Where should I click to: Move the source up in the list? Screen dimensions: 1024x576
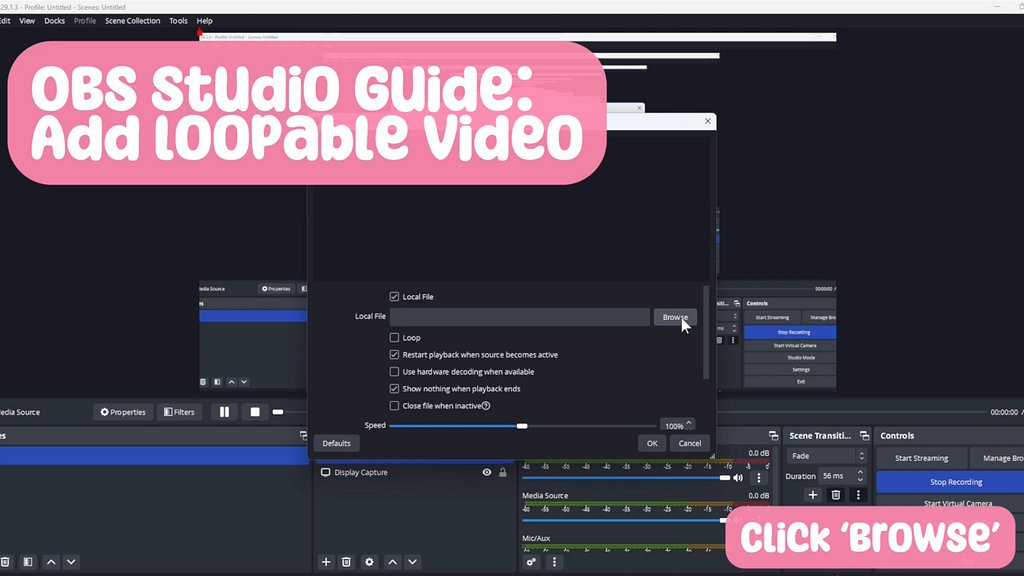[x=393, y=562]
